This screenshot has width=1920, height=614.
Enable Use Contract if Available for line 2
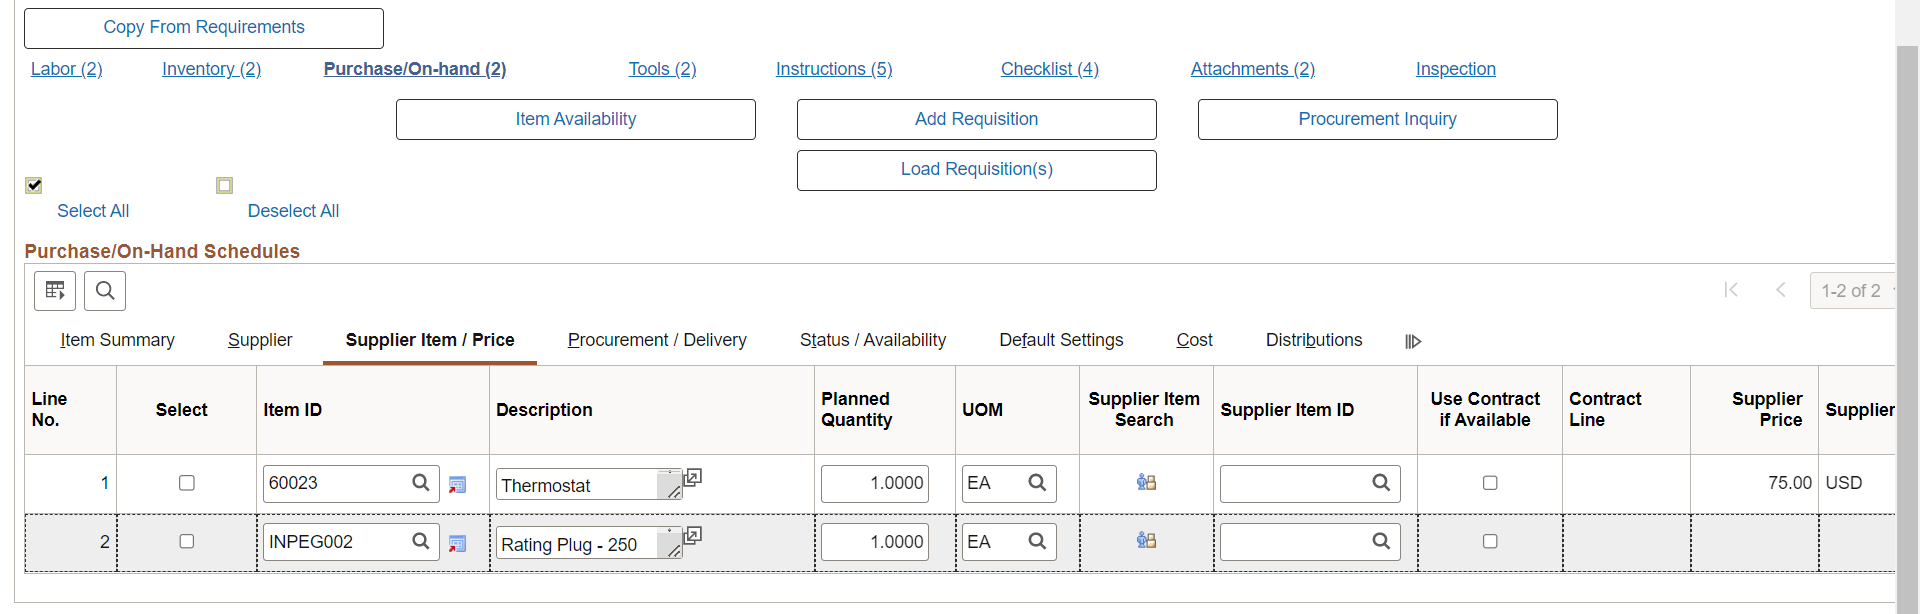pos(1490,541)
